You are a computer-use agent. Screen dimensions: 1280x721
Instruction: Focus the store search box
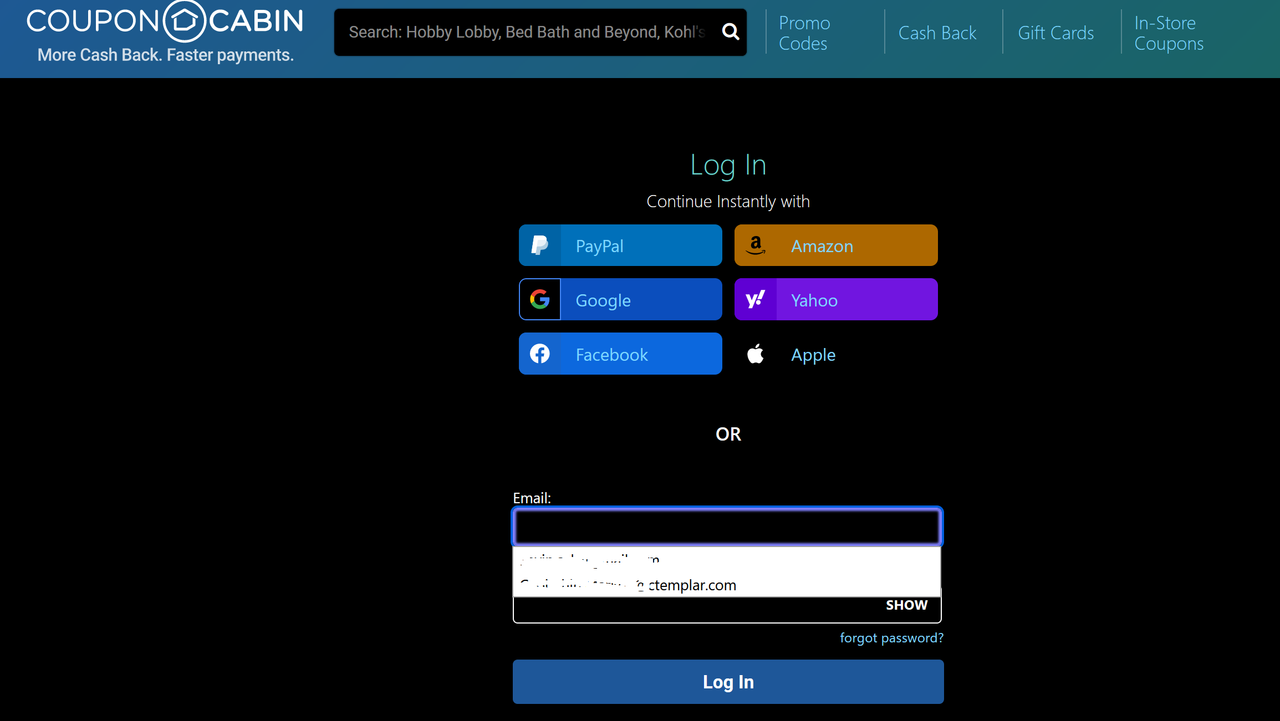tap(540, 32)
